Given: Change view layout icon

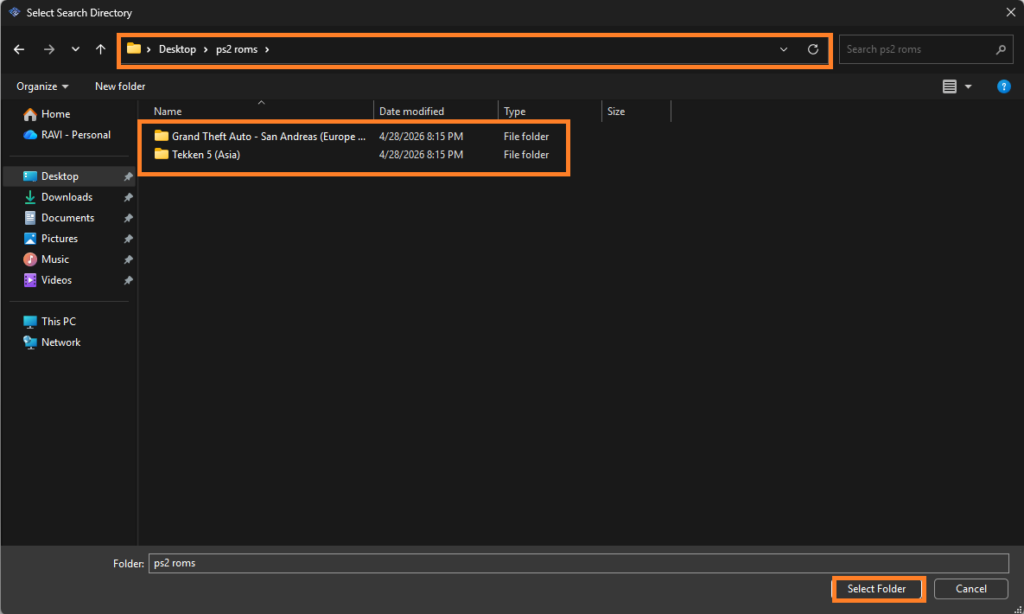Looking at the screenshot, I should tap(949, 86).
